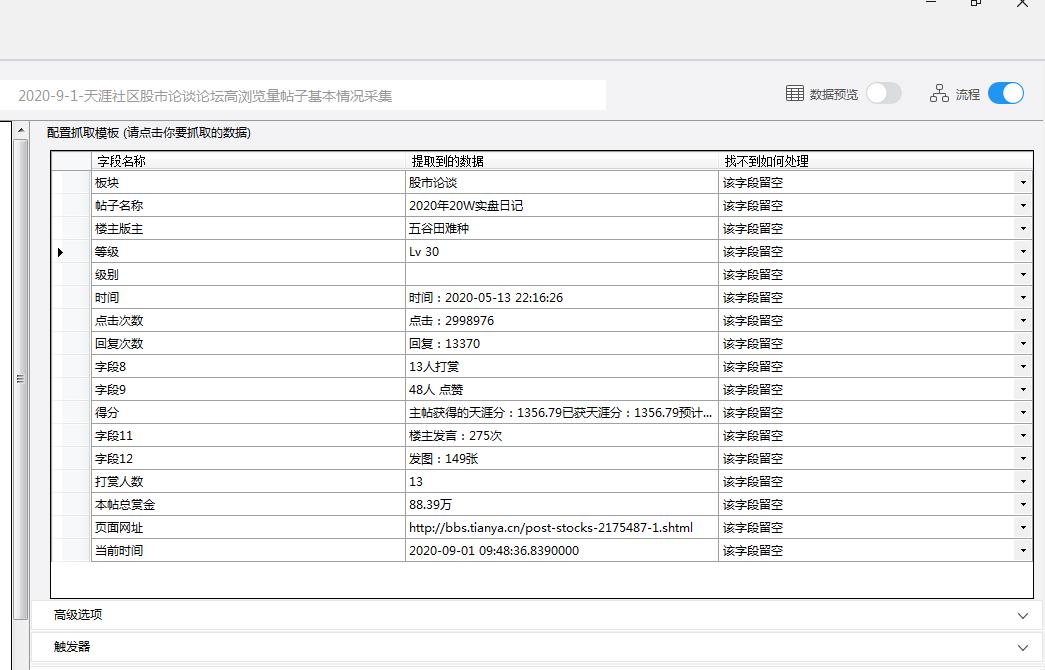
Task: Open the dropdown for the 等级 row
Action: click(1023, 251)
